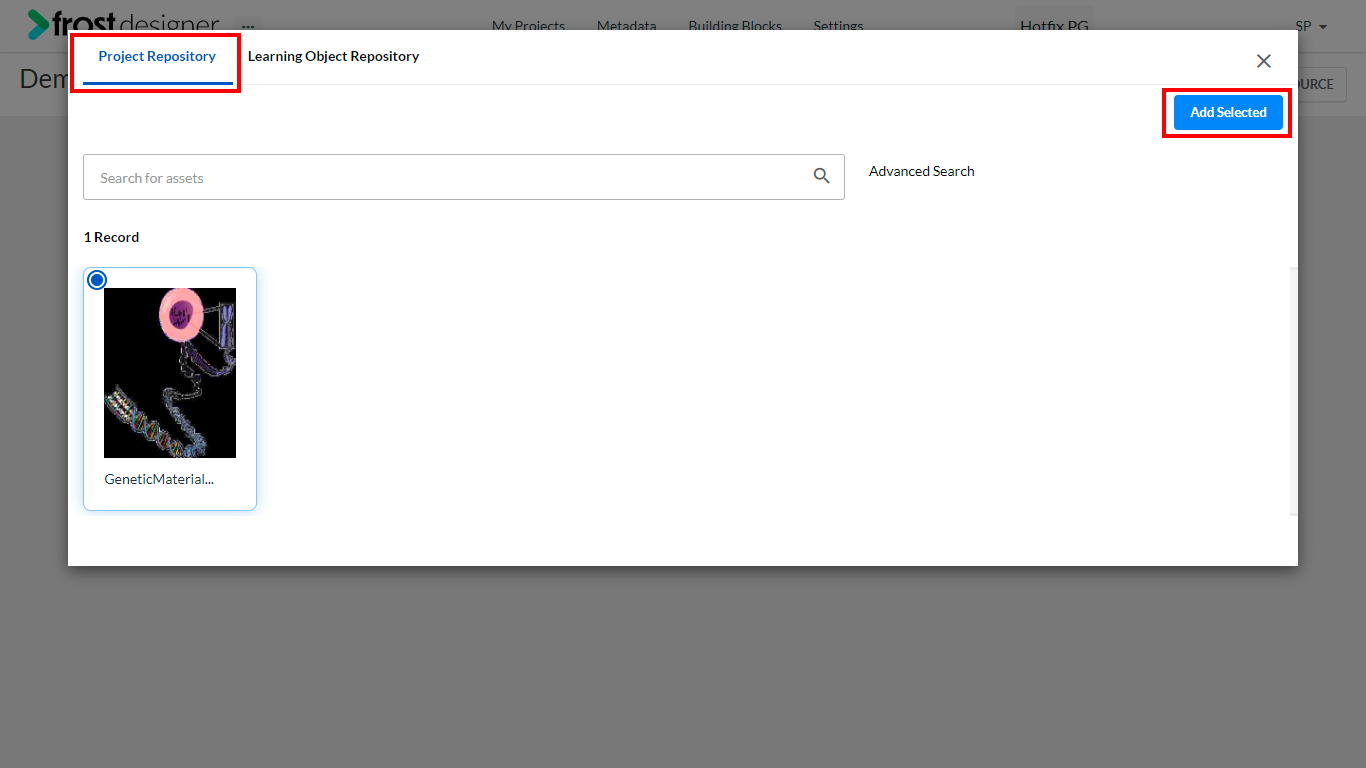
Task: Open Advanced Search
Action: click(921, 171)
